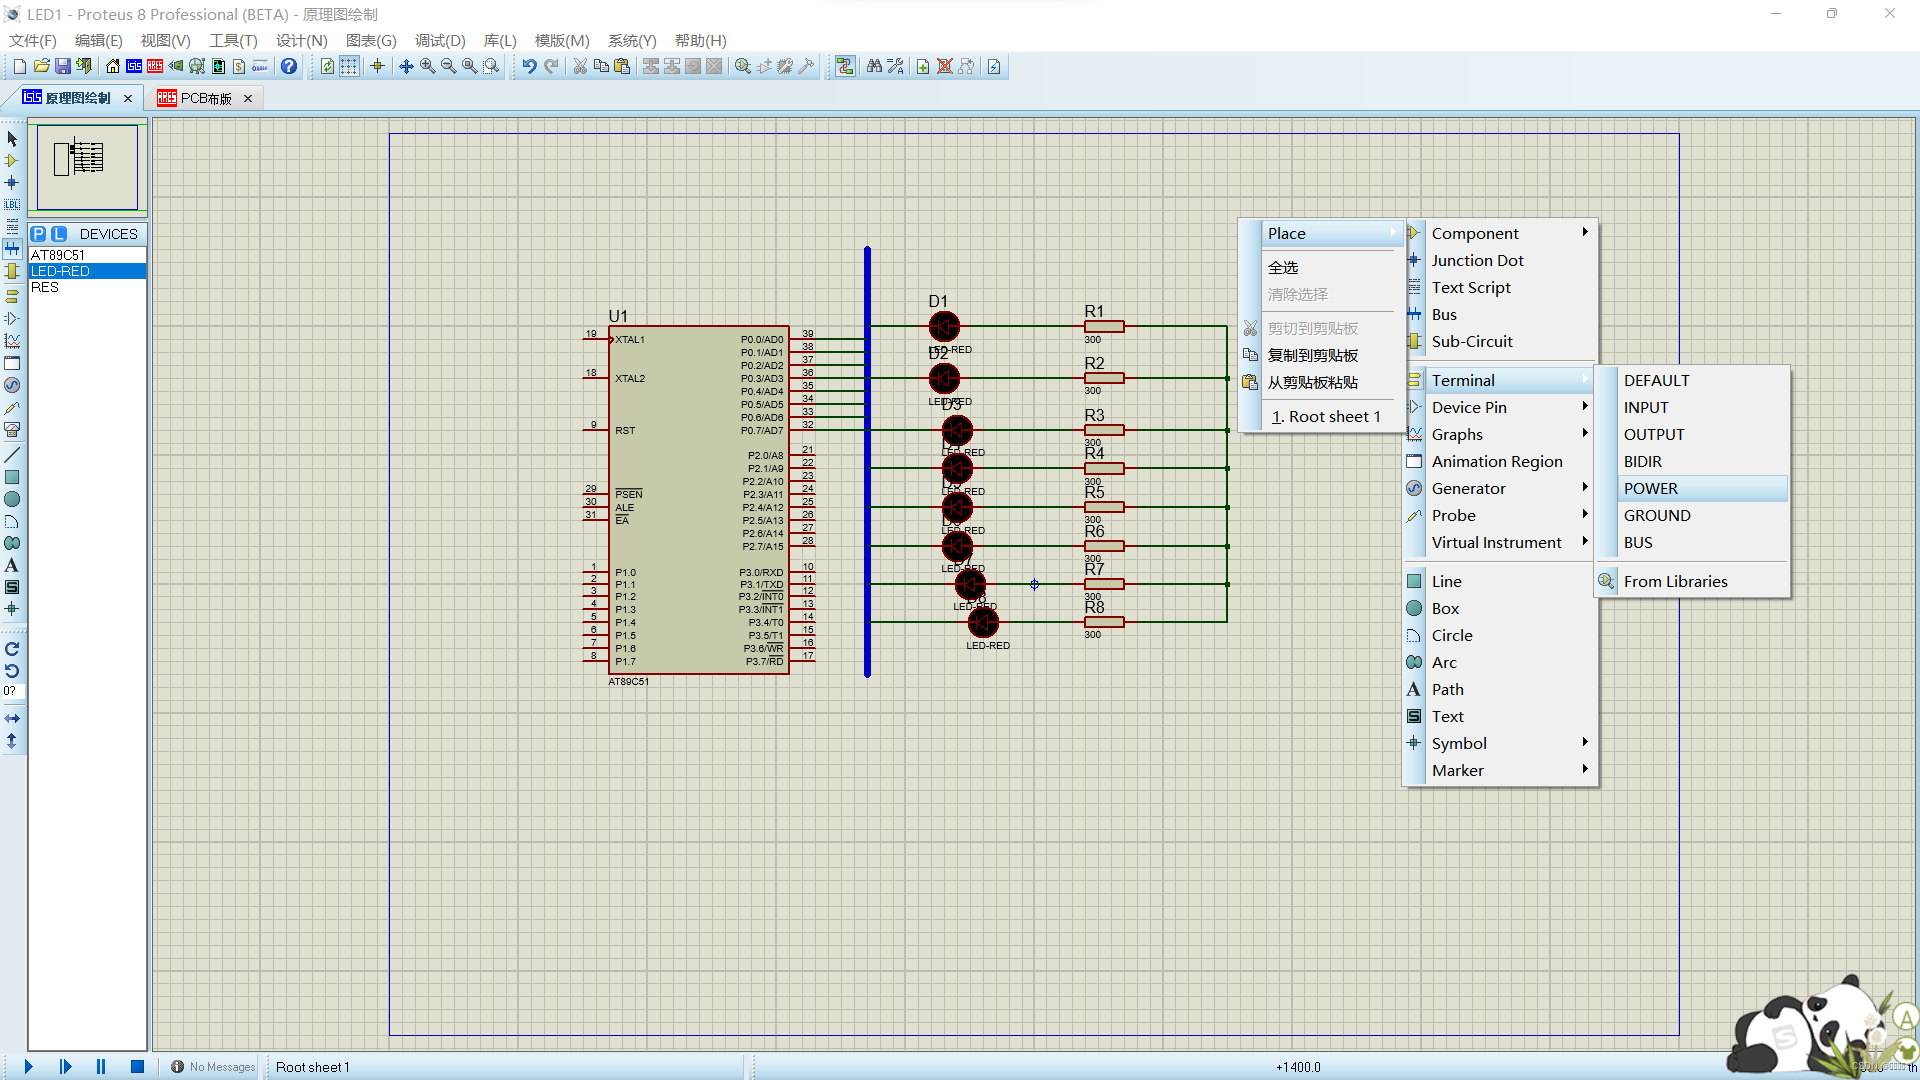Click the Pick devices P button
1920x1080 pixels.
pos(38,234)
